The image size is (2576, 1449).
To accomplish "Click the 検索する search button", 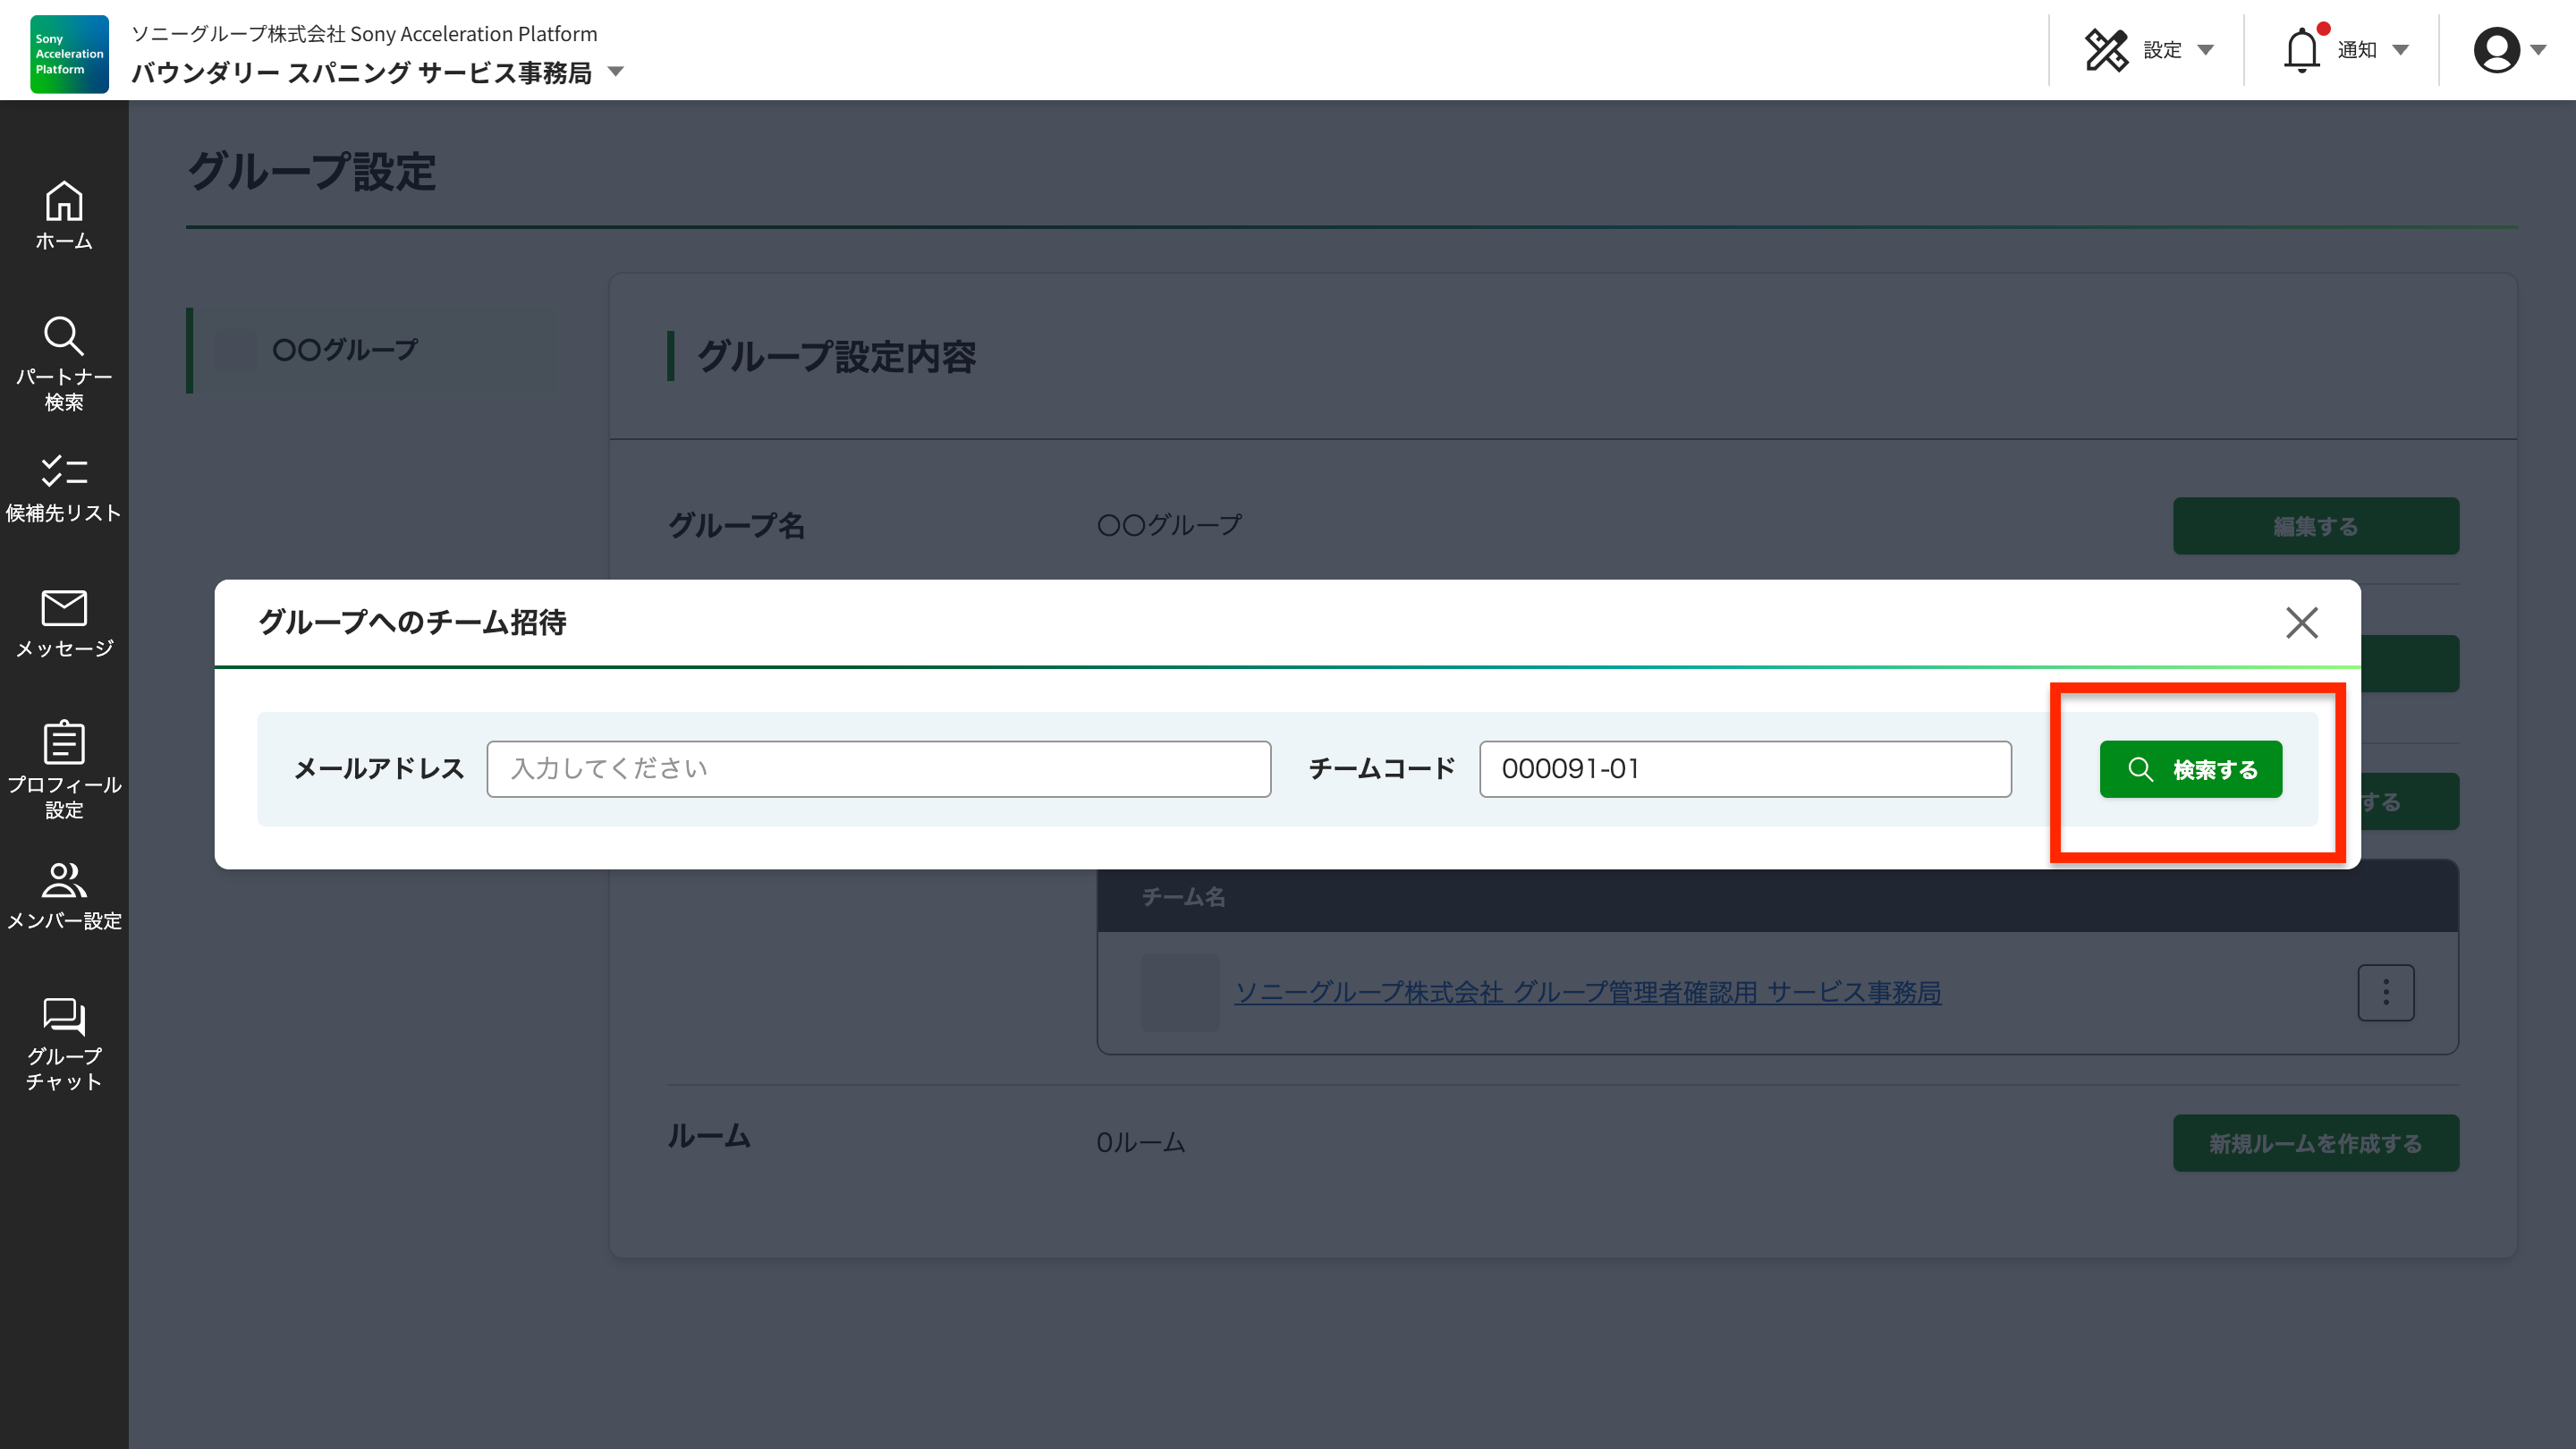I will [2190, 769].
